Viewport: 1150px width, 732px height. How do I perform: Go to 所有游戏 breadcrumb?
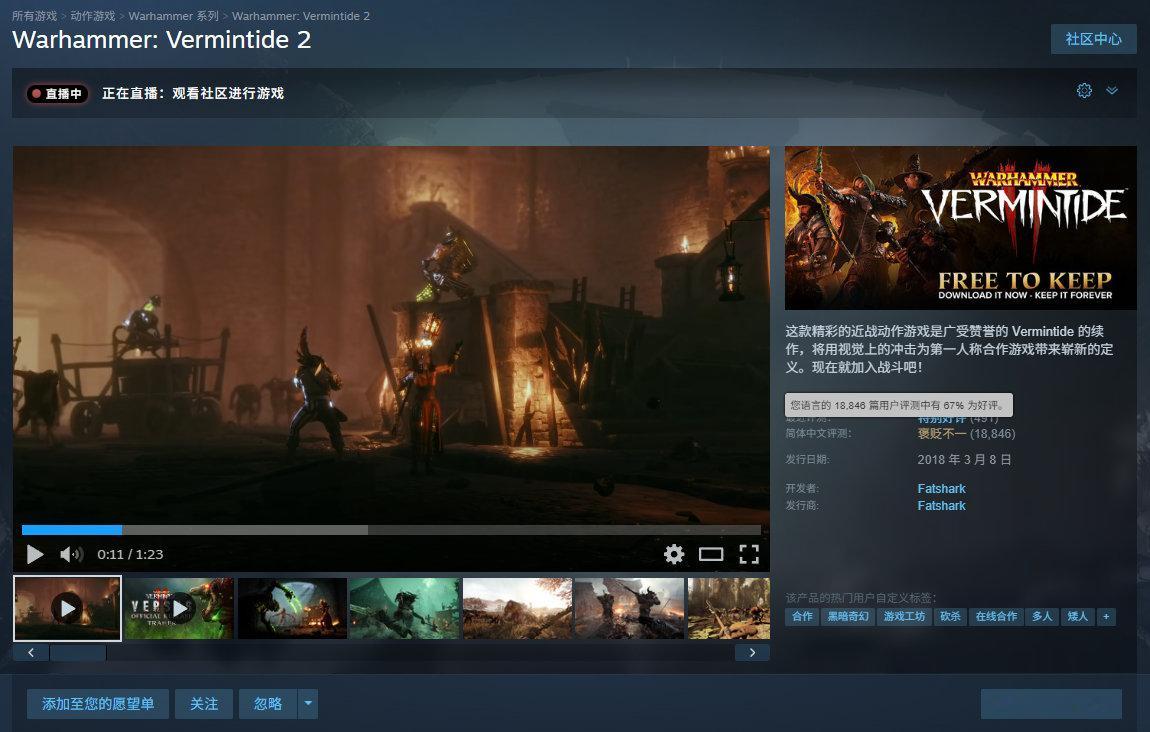[x=34, y=15]
